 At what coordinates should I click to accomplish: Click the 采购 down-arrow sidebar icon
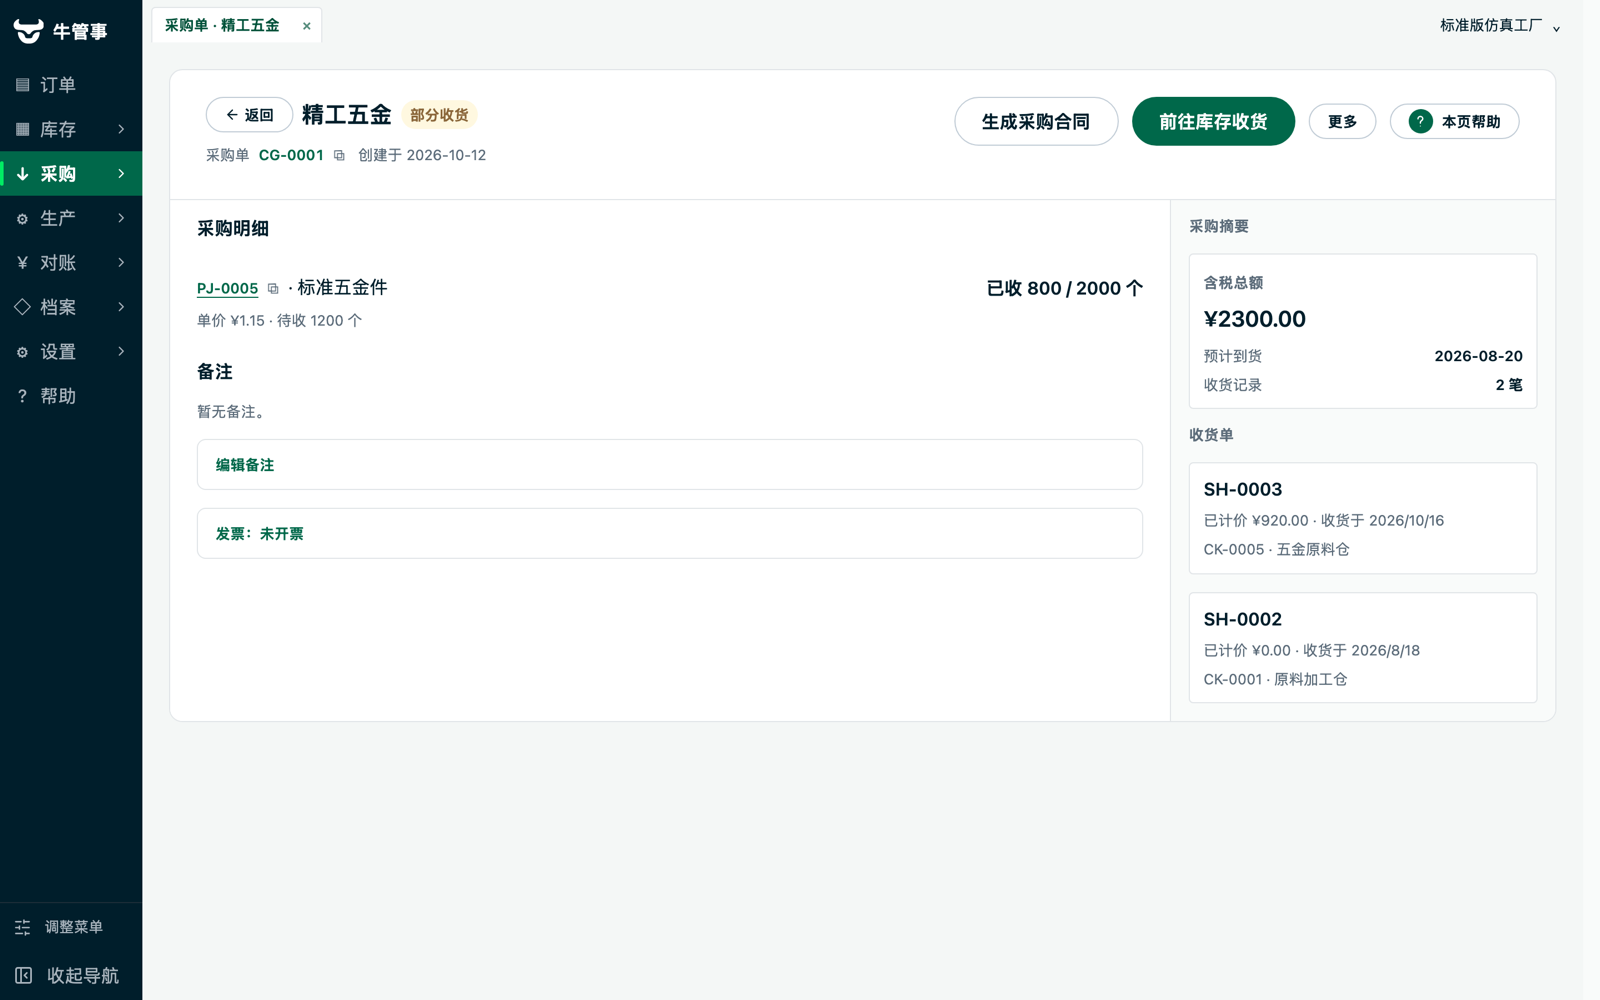22,174
